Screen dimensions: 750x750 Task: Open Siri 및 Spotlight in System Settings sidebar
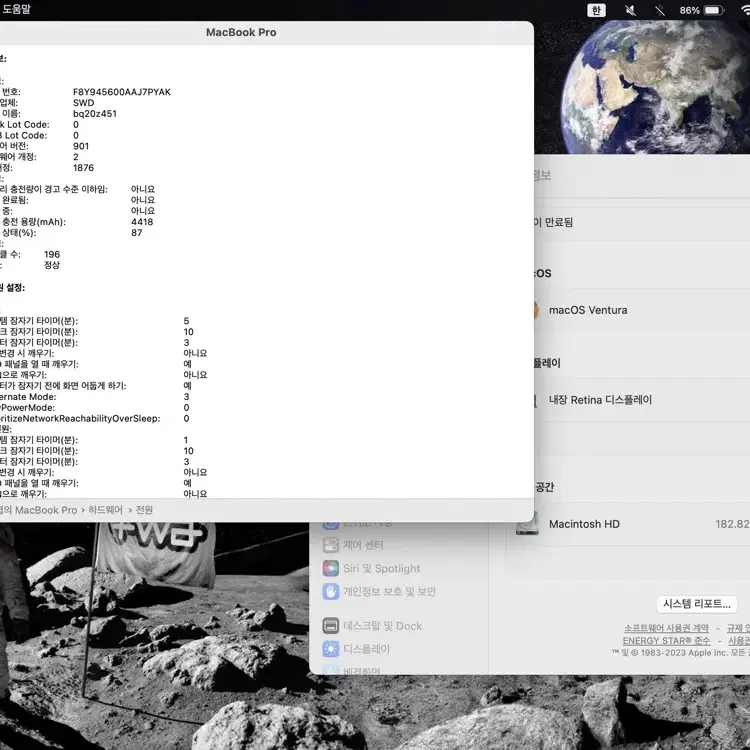(371, 568)
